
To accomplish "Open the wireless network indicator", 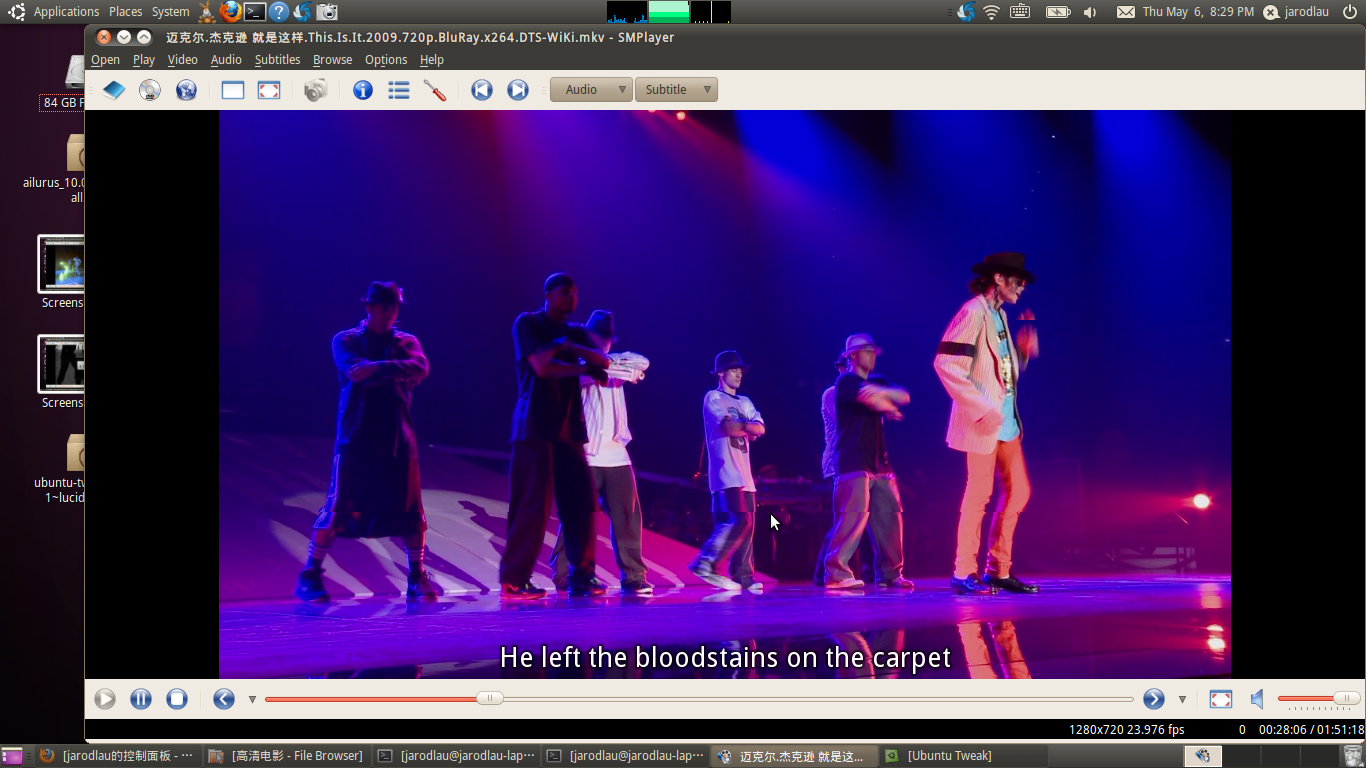I will 992,12.
